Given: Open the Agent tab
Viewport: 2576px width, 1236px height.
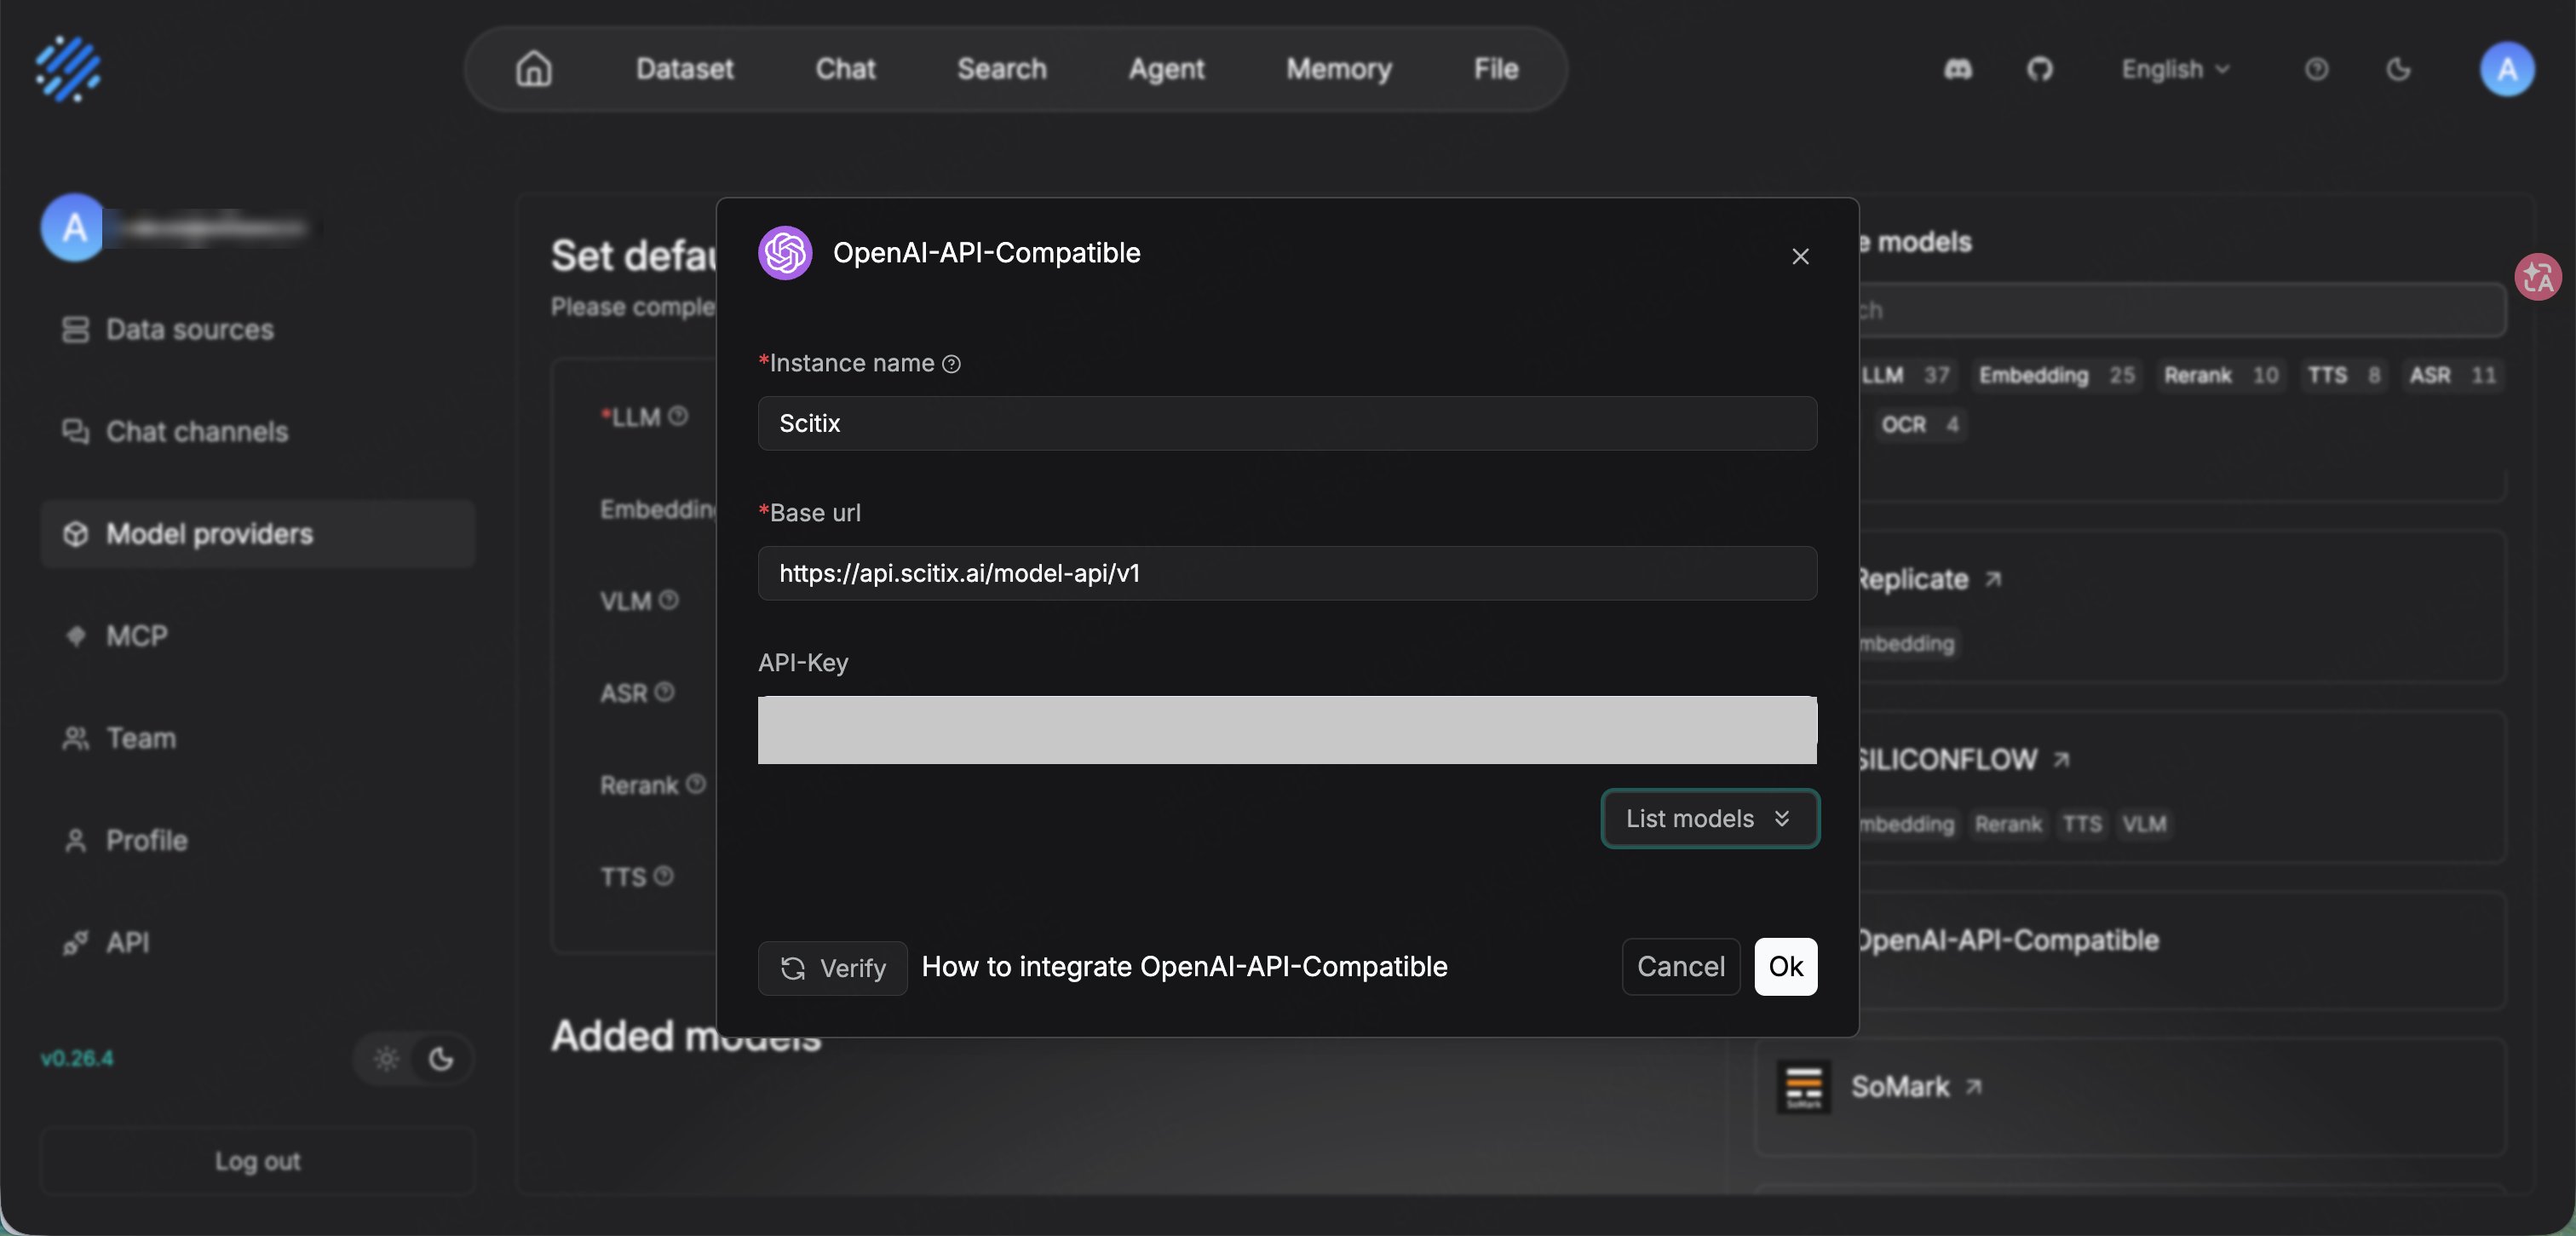Looking at the screenshot, I should (1166, 69).
